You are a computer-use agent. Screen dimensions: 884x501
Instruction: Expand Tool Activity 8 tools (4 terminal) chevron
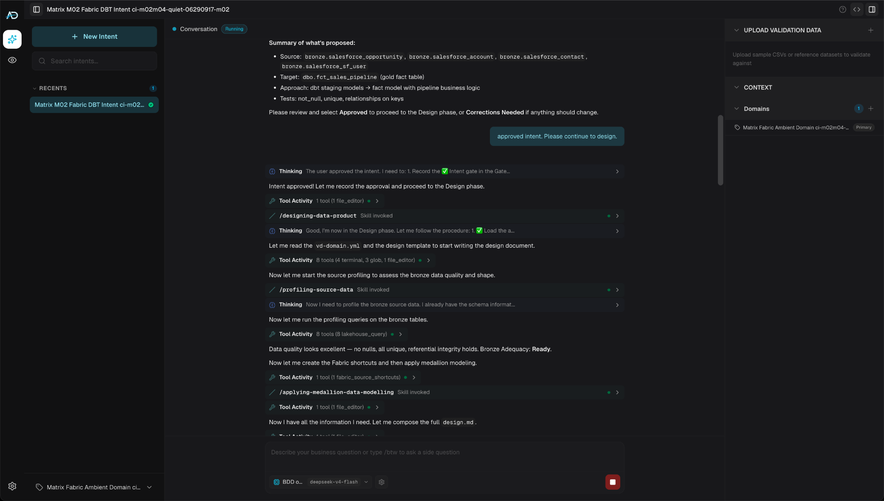(428, 260)
